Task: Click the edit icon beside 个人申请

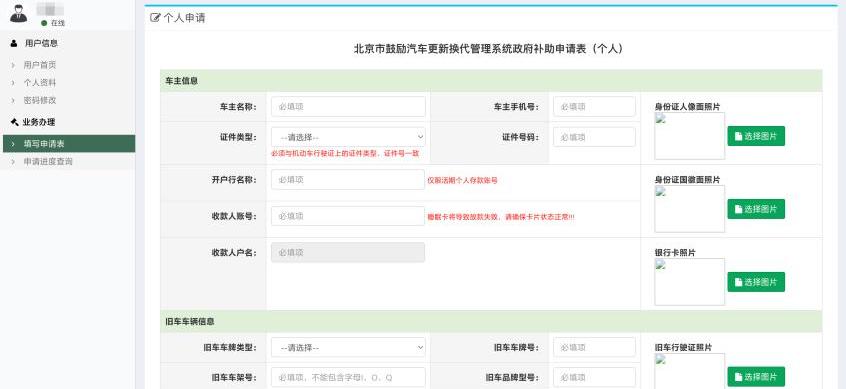Action: click(x=155, y=18)
